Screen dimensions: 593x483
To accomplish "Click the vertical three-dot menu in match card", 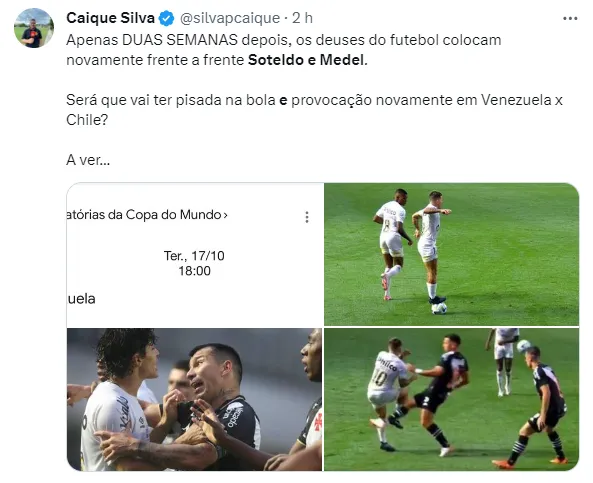I will click(x=307, y=217).
